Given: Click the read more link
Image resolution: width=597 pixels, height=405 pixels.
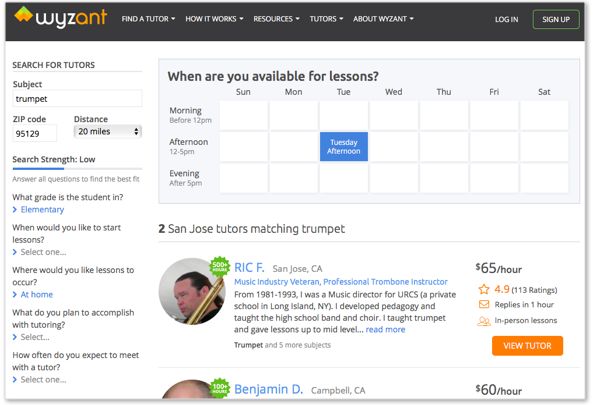Looking at the screenshot, I should click(x=385, y=329).
